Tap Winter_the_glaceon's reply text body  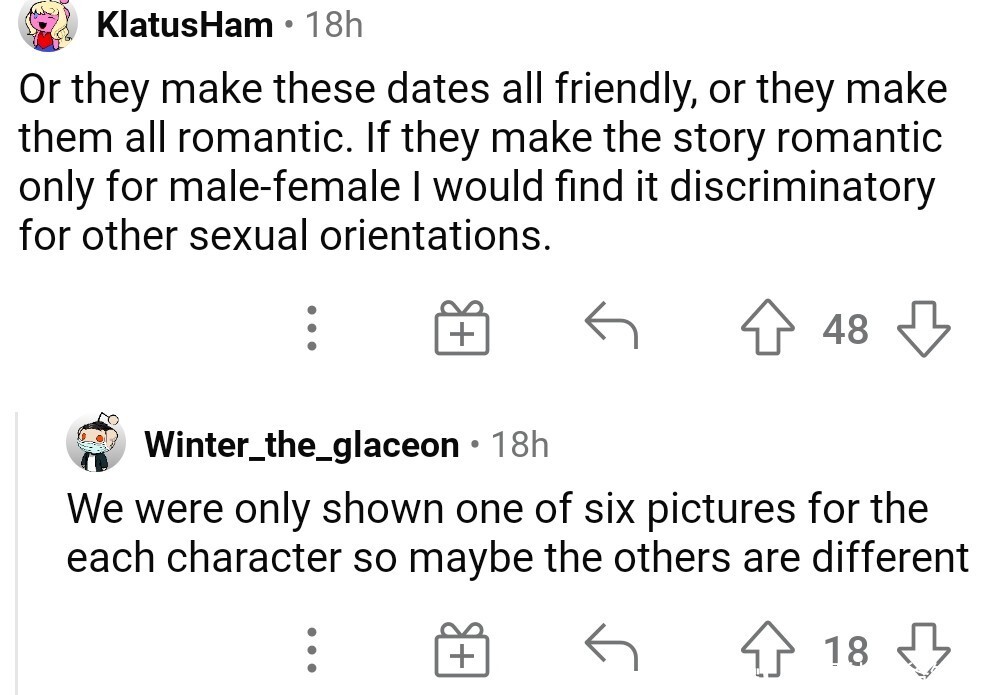(517, 532)
